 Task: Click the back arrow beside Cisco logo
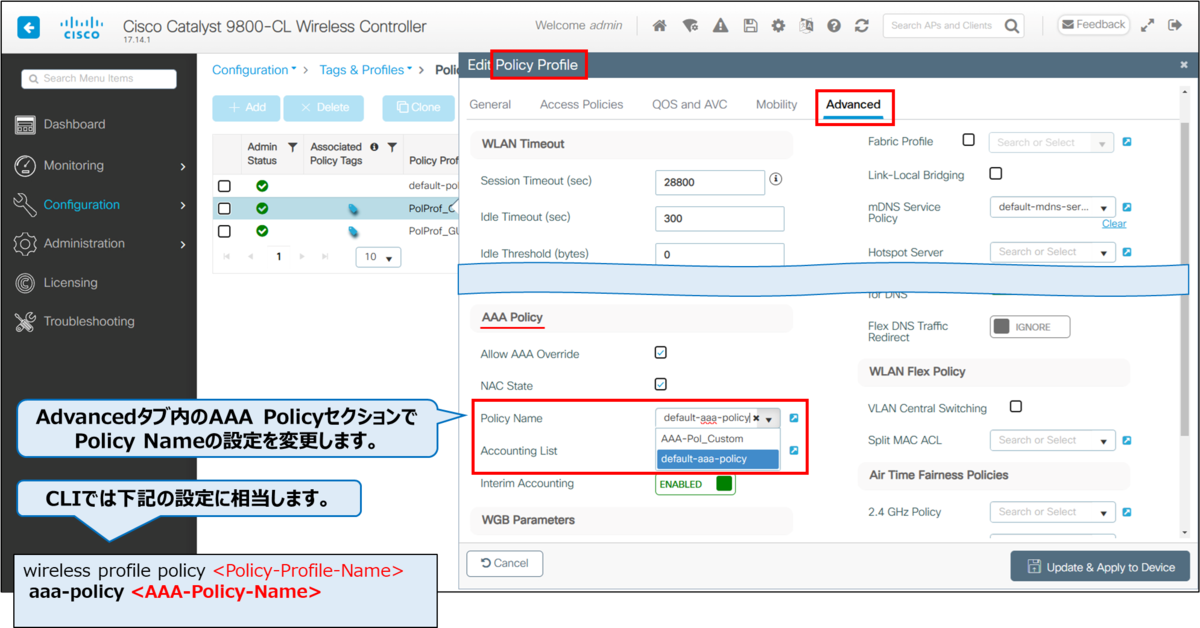(x=28, y=27)
